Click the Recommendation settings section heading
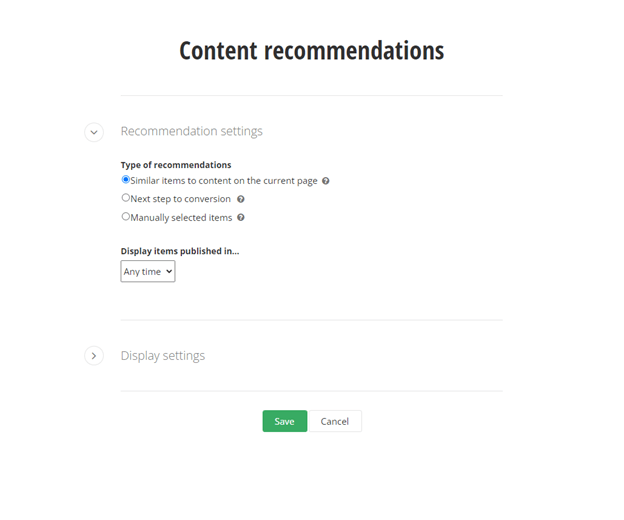 click(x=191, y=131)
